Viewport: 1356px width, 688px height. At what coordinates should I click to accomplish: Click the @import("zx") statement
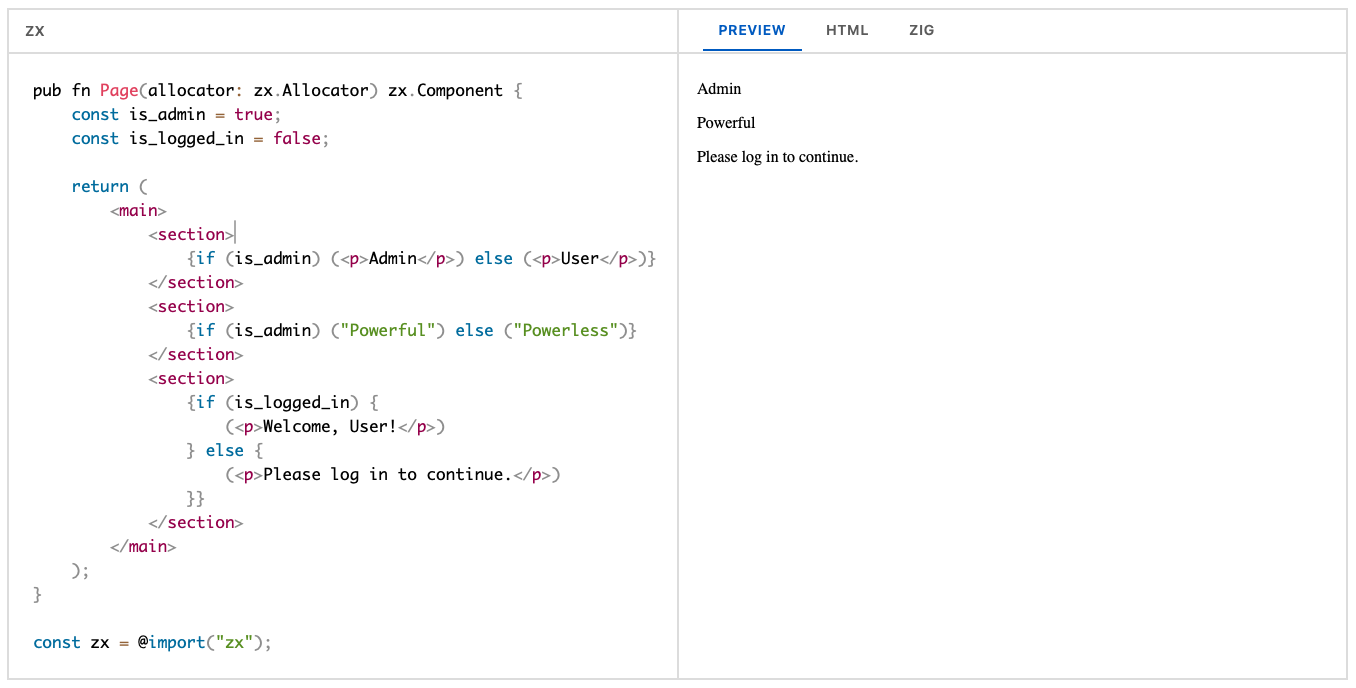[204, 643]
